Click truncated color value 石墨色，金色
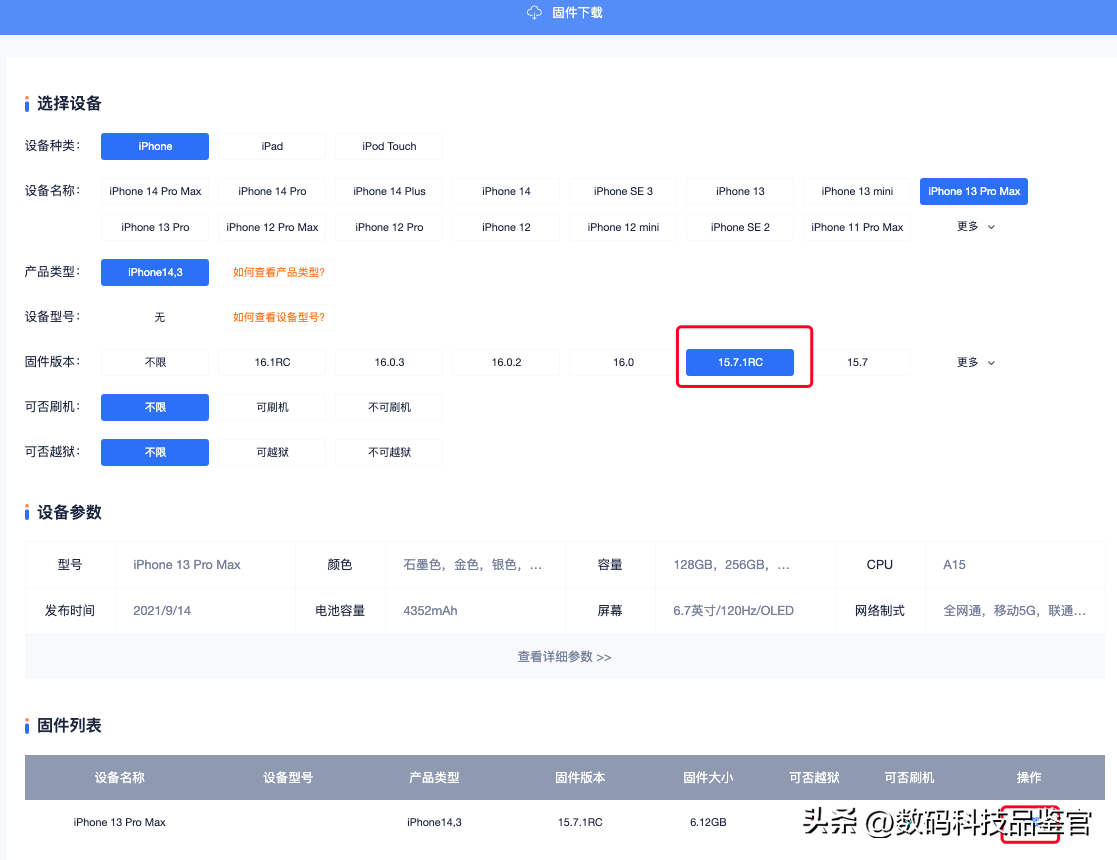The height and width of the screenshot is (860, 1117). pos(472,564)
